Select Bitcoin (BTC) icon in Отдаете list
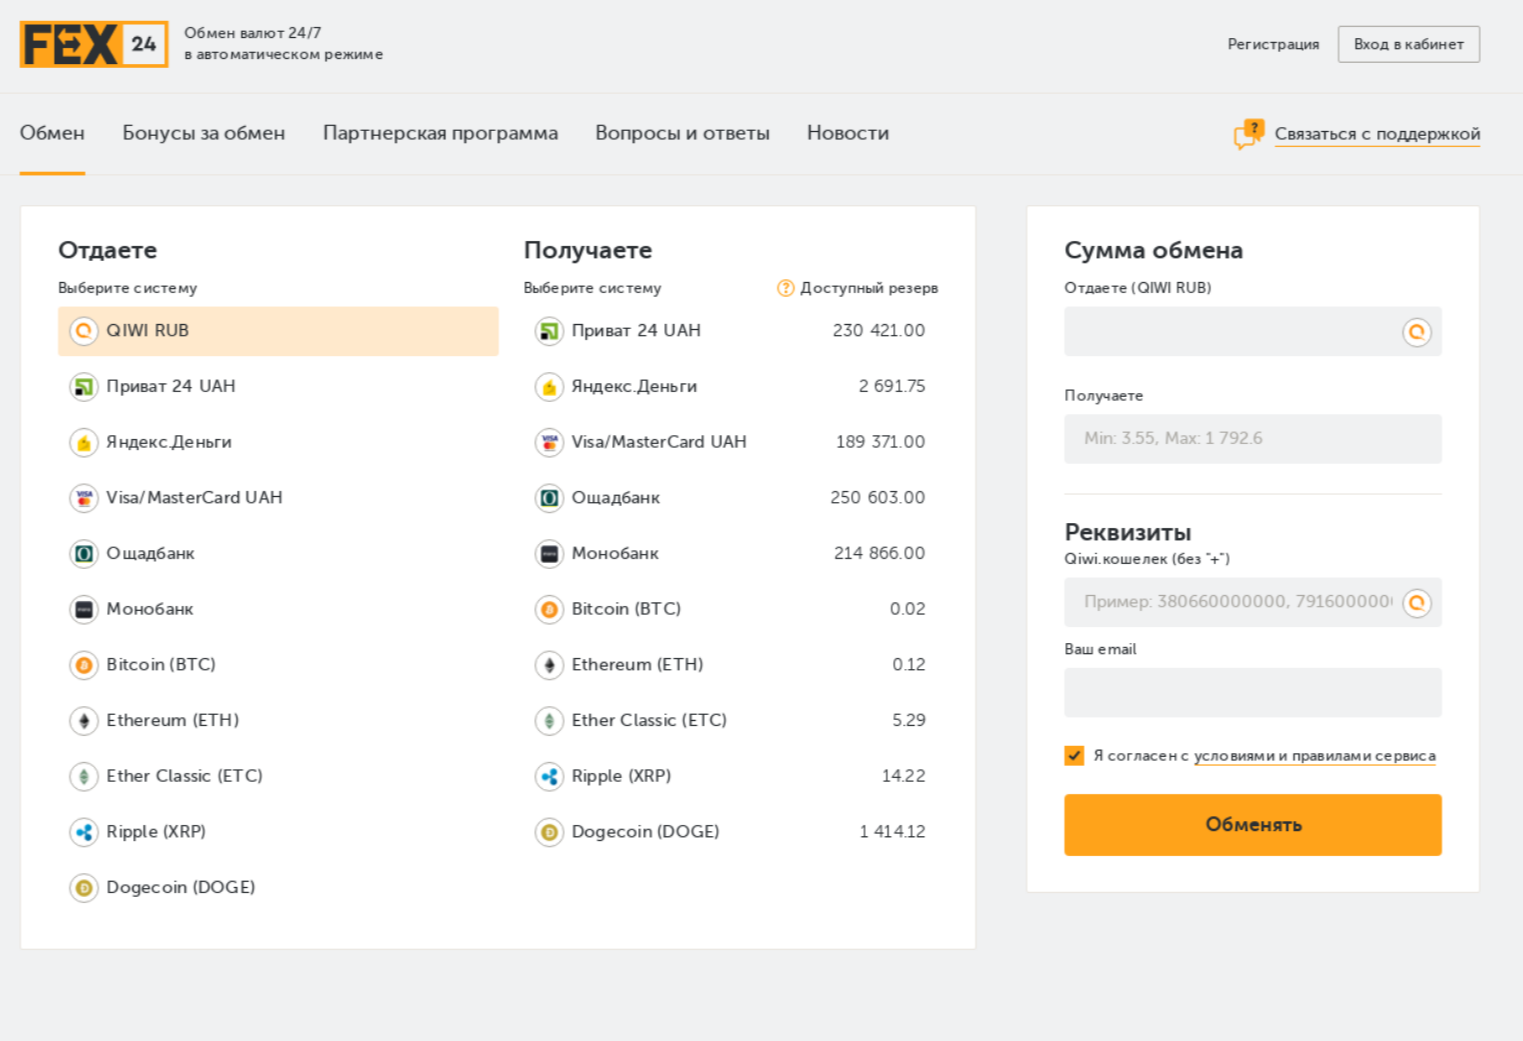The width and height of the screenshot is (1523, 1041). [x=84, y=665]
